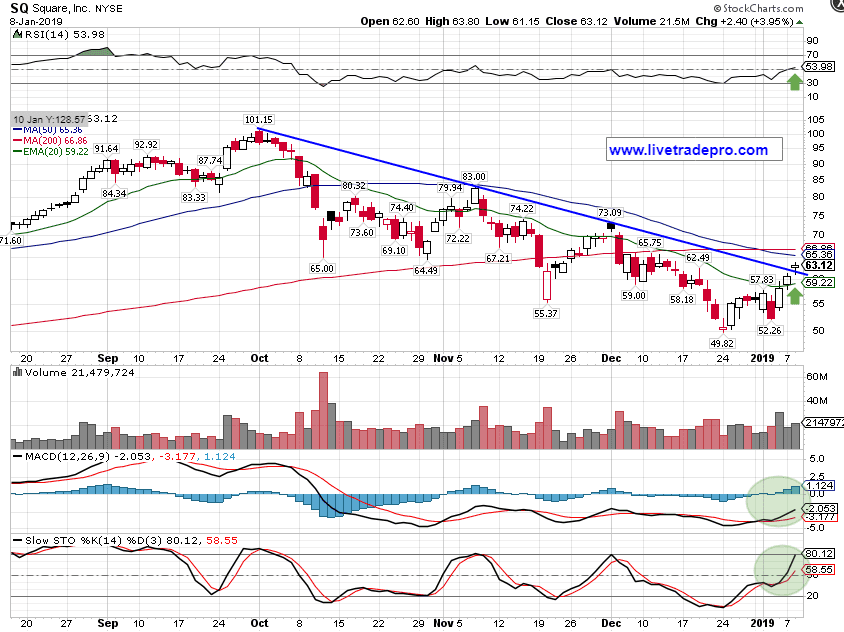Select the MA(50) 65.36 legend entry

(49, 130)
